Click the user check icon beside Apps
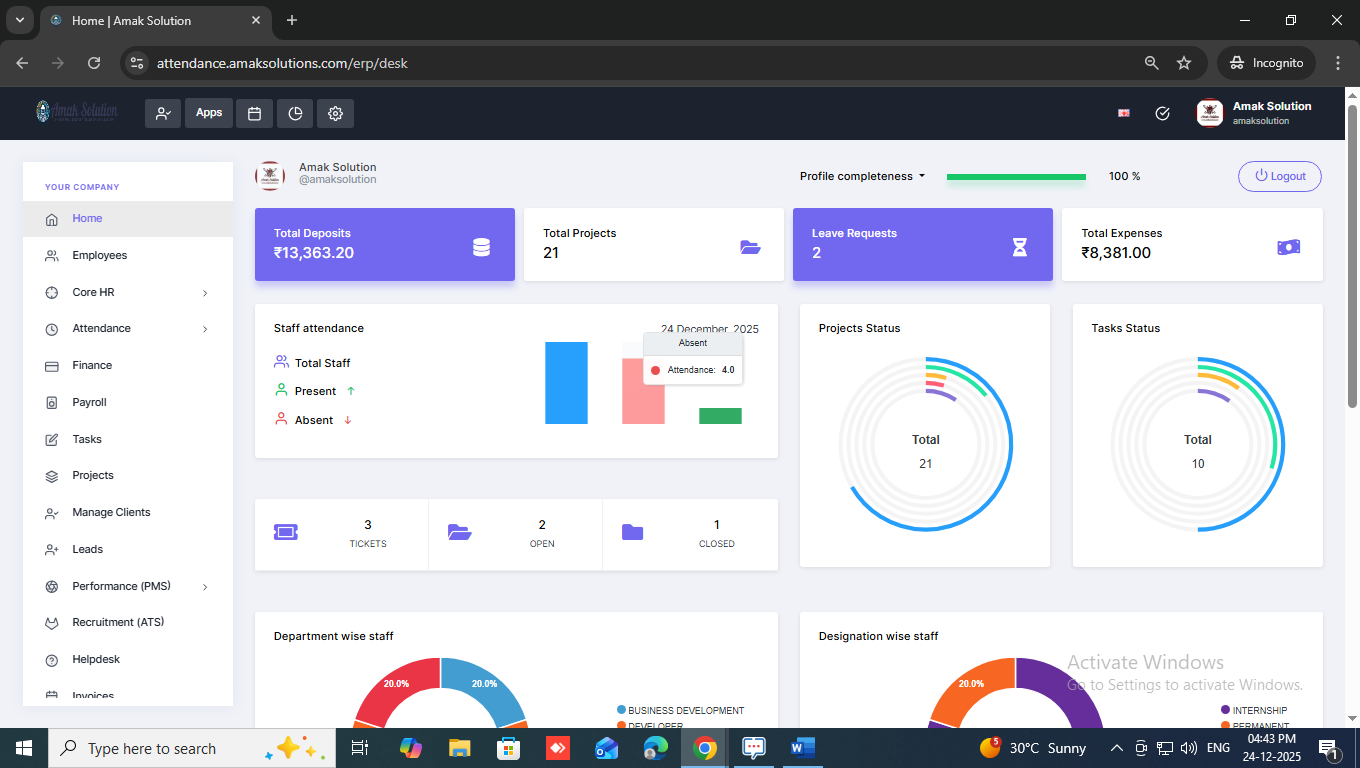The height and width of the screenshot is (768, 1360). [x=163, y=113]
